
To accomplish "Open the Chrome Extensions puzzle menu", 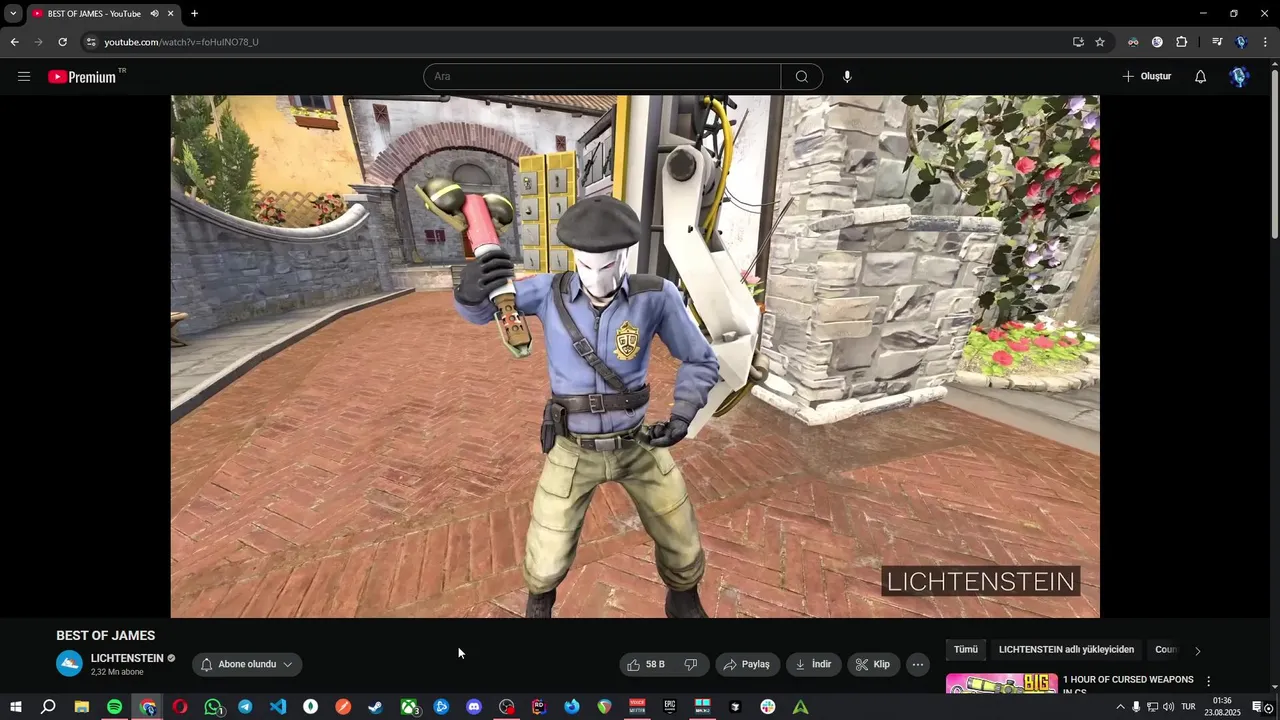I will coord(1182,42).
